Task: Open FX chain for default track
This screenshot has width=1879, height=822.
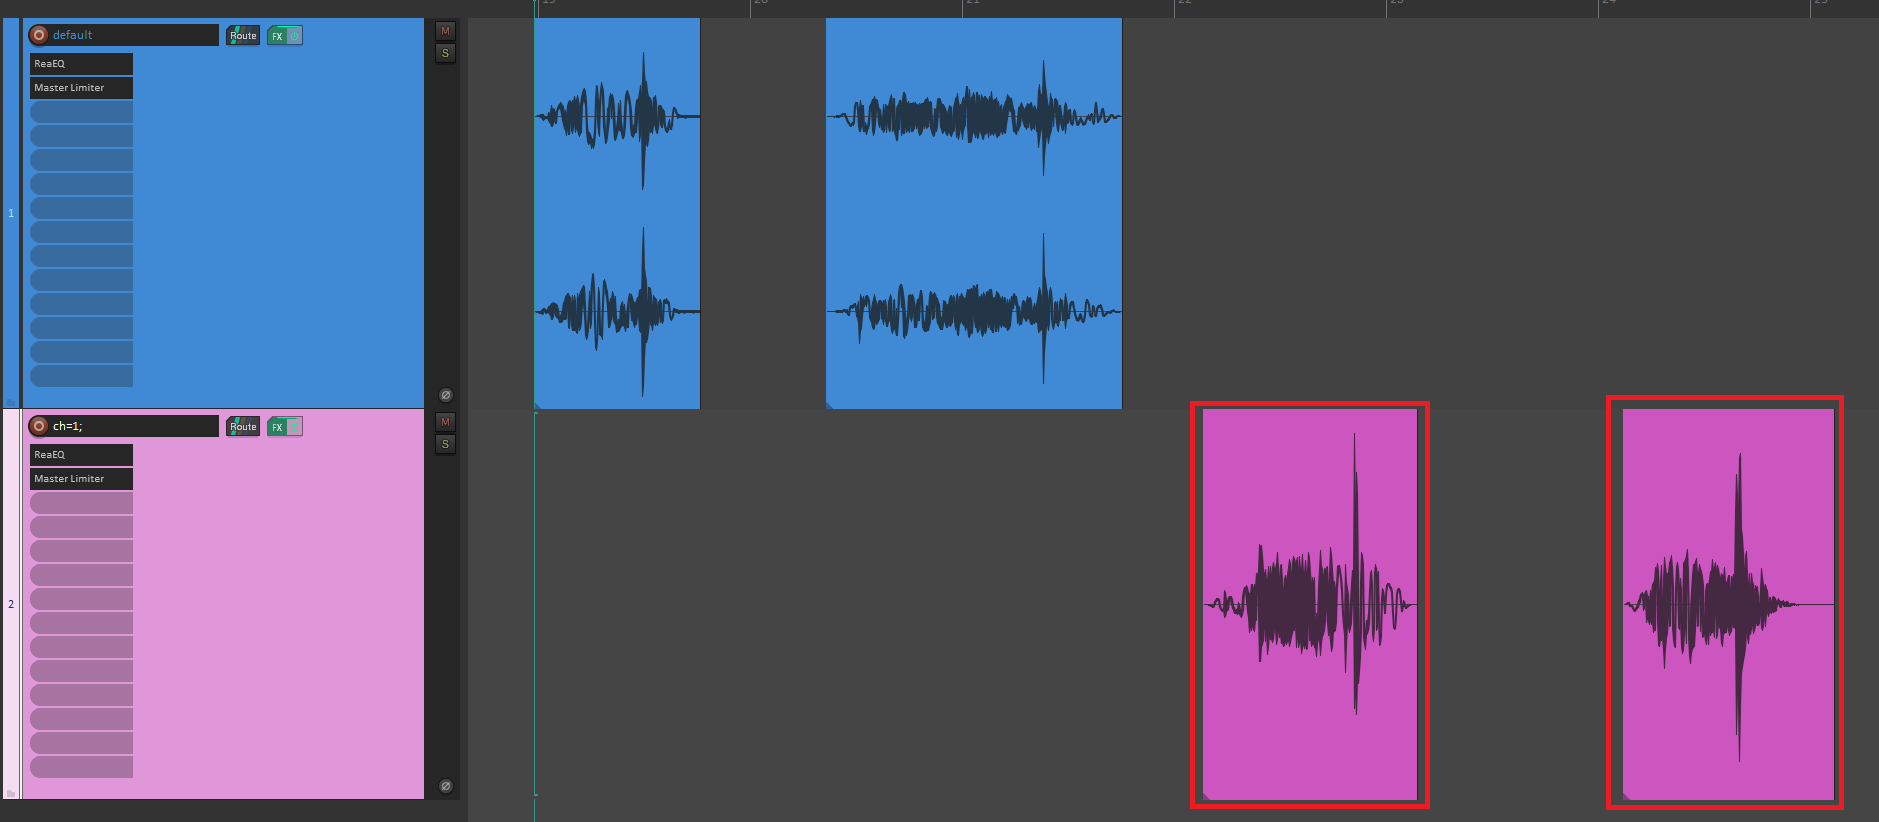Action: point(277,36)
